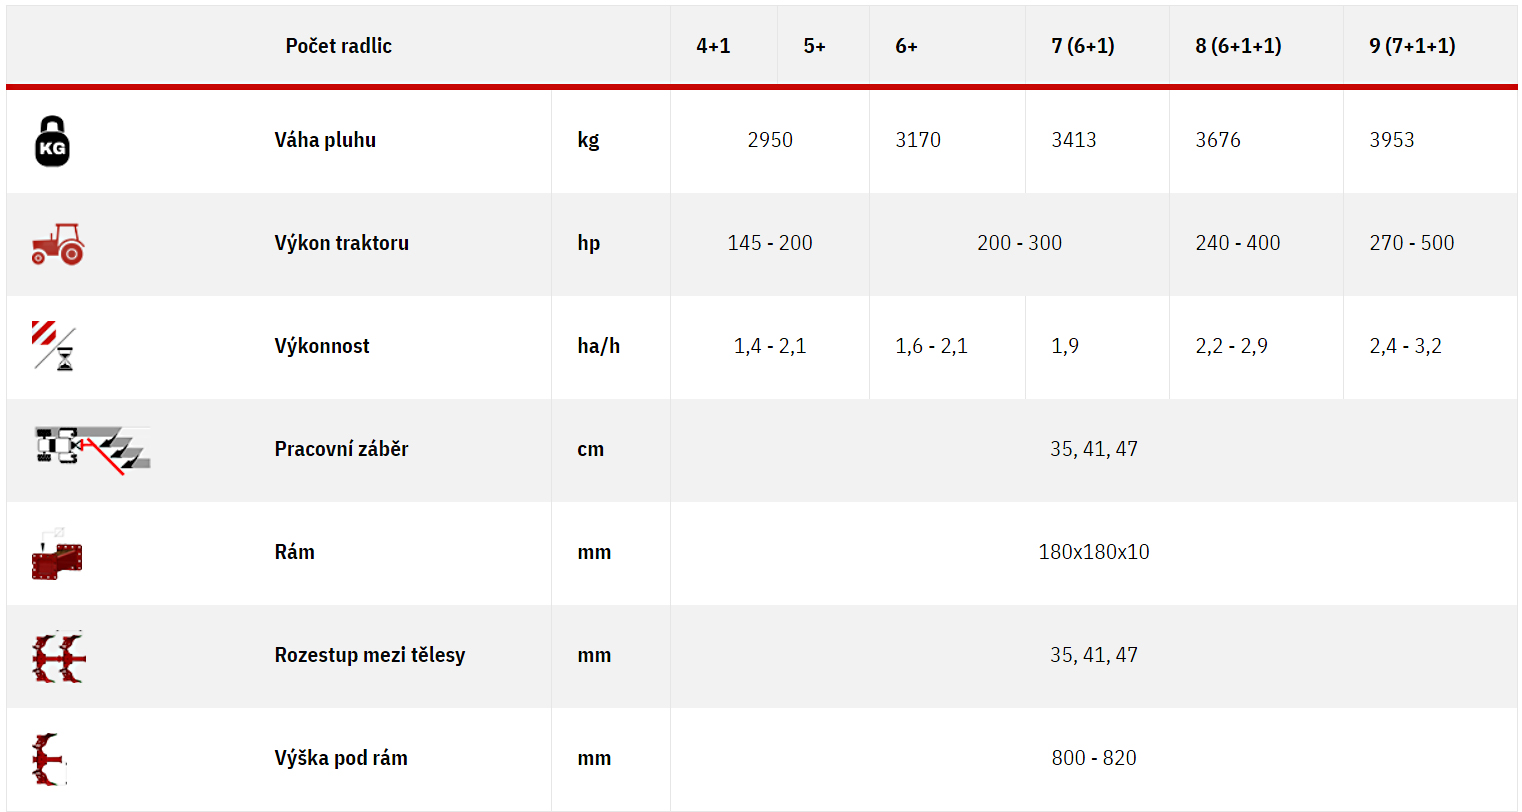Select the 9 (7+1+1) column header
This screenshot has height=812, width=1522.
pos(1412,46)
